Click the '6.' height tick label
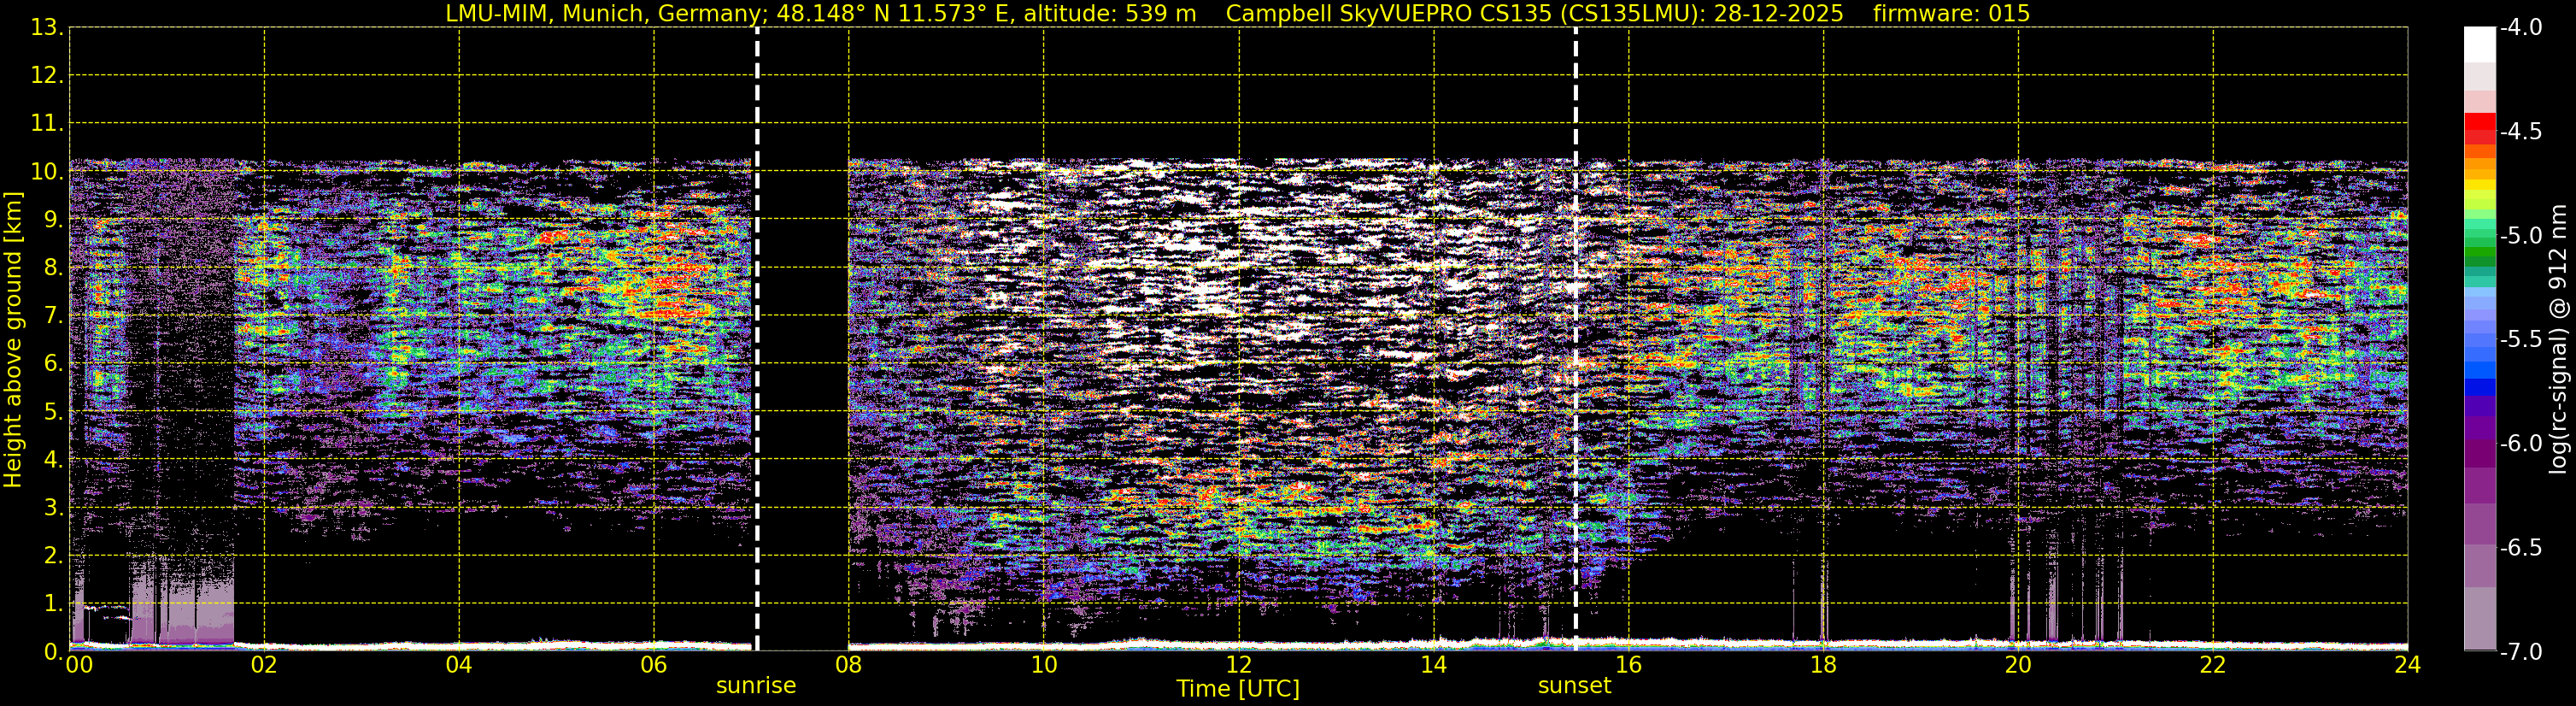 54,364
